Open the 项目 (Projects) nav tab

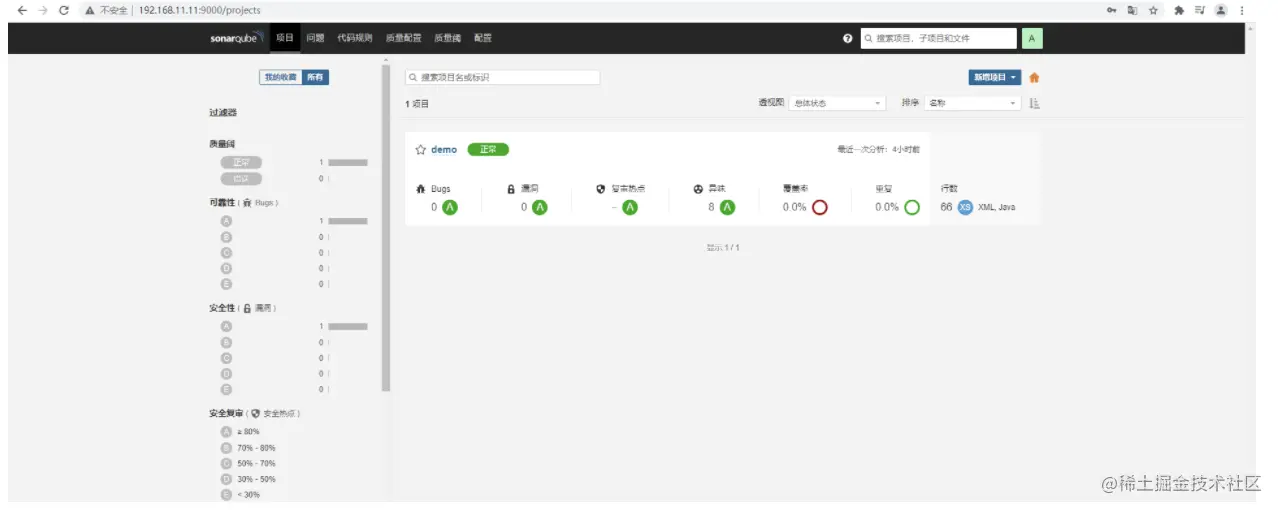pyautogui.click(x=285, y=38)
